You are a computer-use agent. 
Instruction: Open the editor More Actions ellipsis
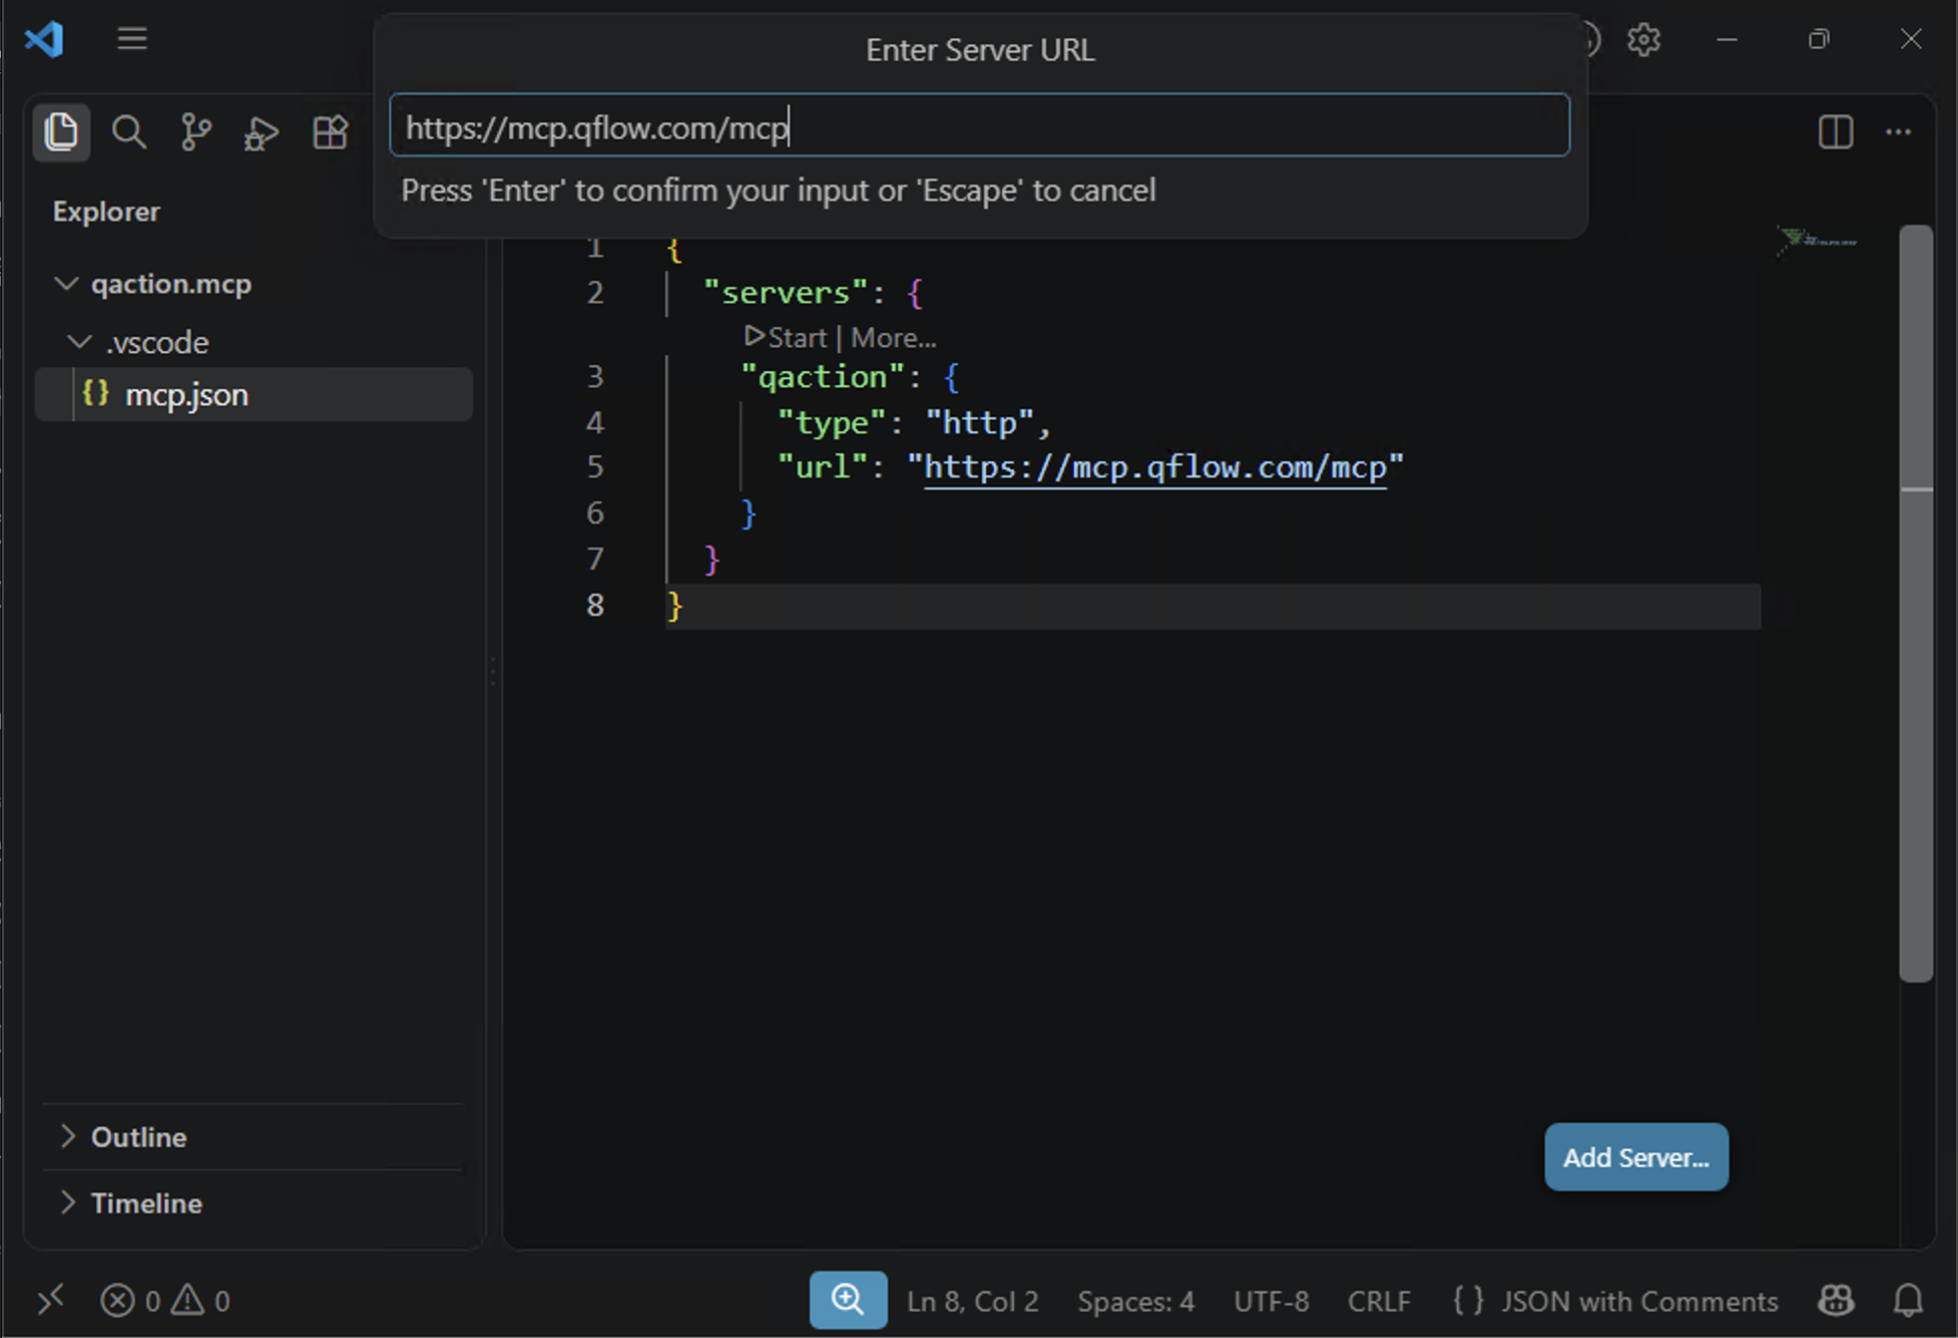point(1898,132)
